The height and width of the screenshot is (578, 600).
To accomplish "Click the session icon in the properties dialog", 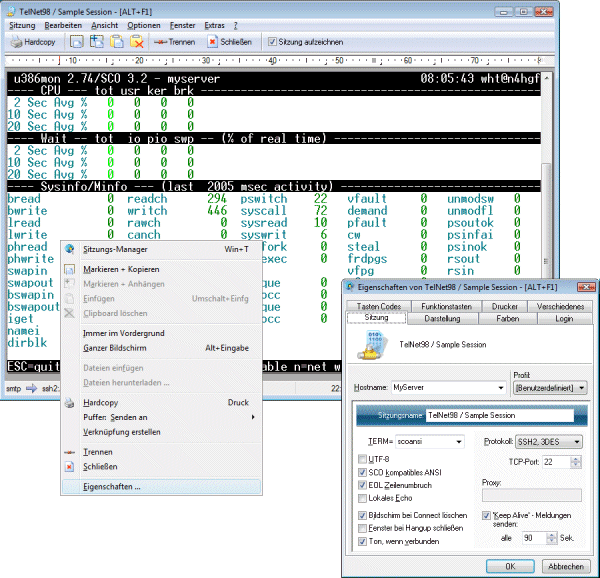I will [372, 345].
